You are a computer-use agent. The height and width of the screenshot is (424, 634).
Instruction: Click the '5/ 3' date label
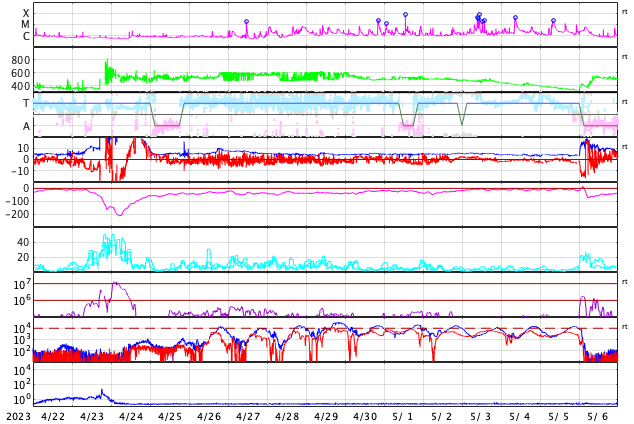coord(480,416)
